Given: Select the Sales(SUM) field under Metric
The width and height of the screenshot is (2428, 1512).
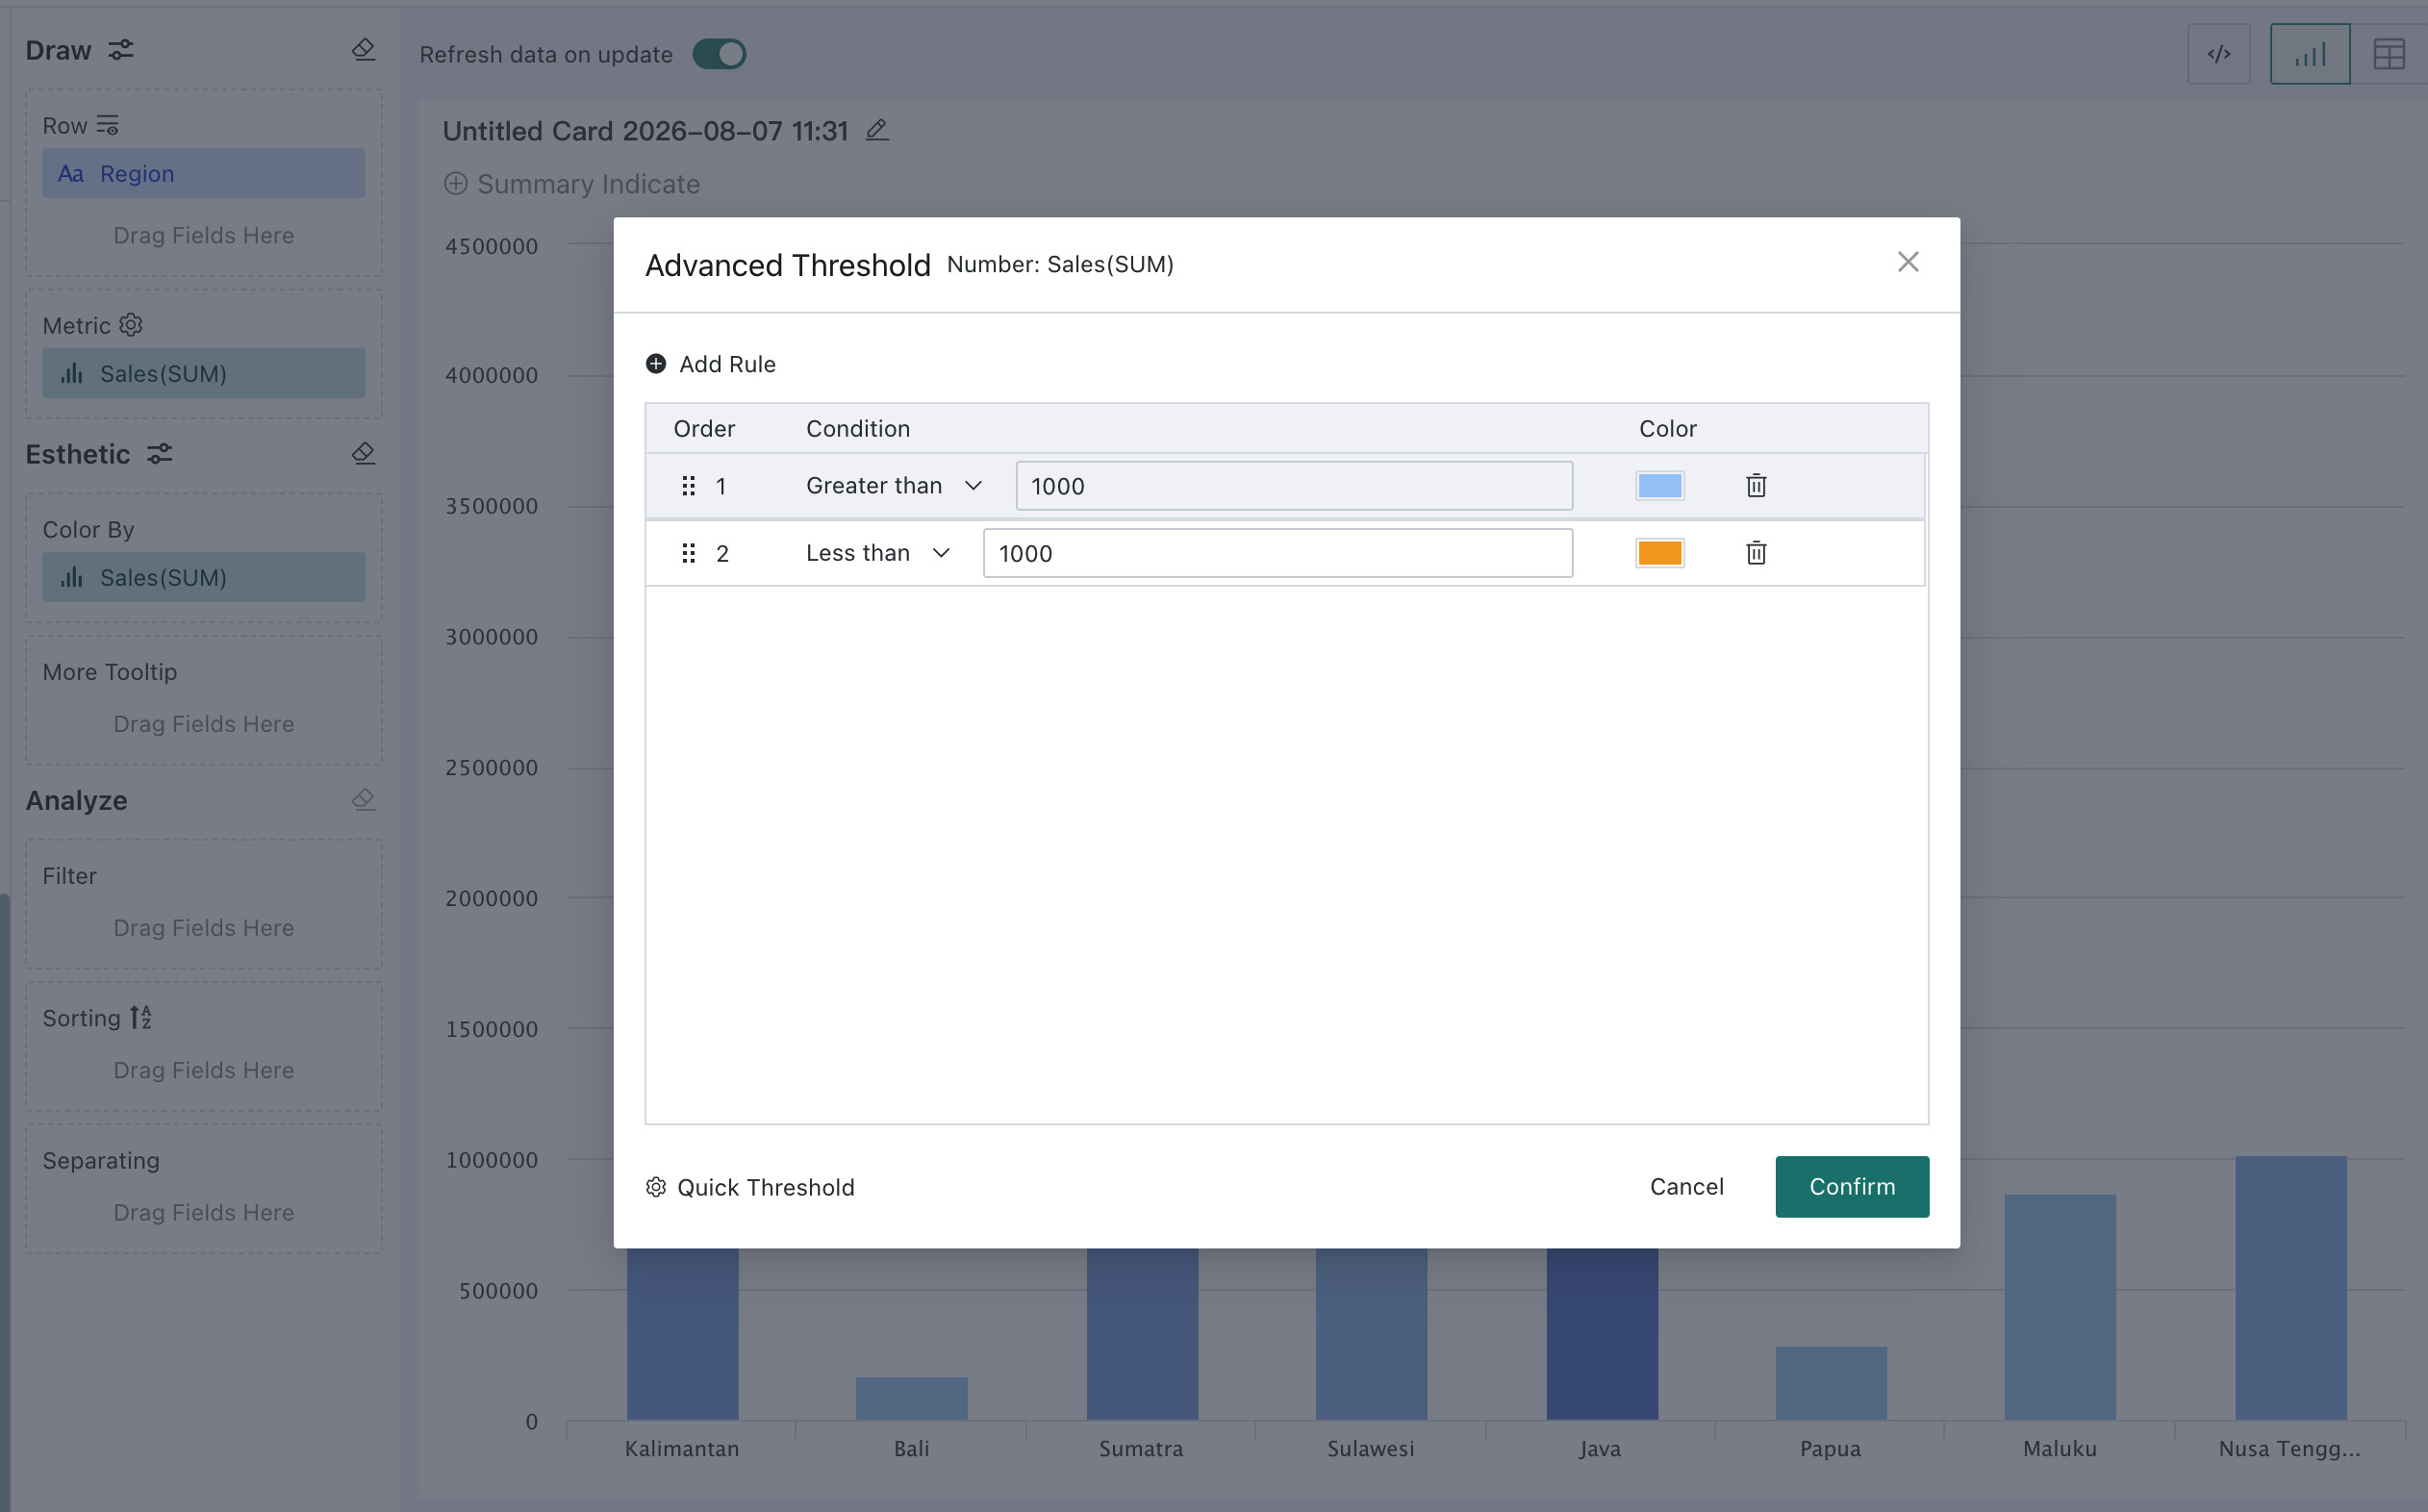Looking at the screenshot, I should [204, 374].
